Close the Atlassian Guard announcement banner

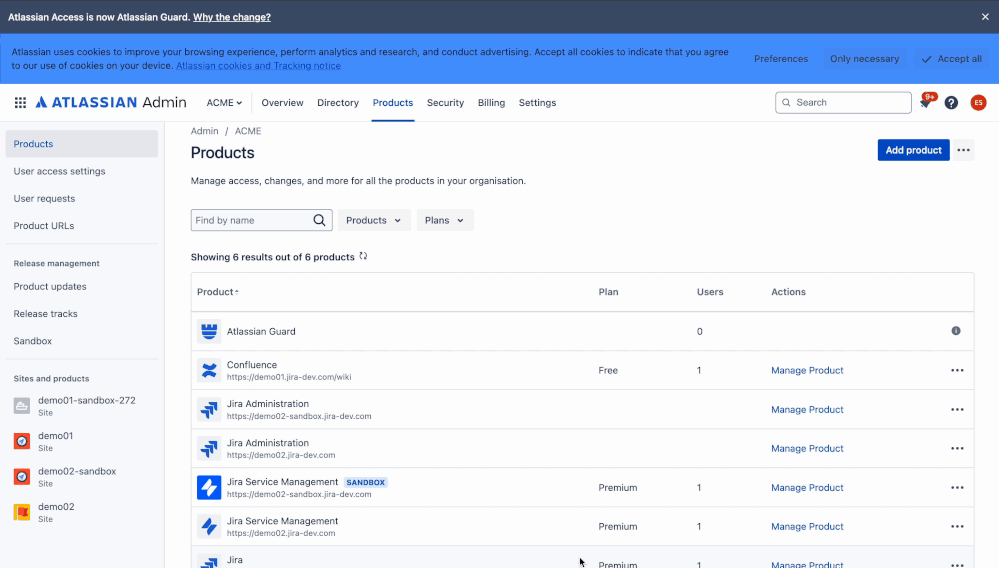pos(985,17)
